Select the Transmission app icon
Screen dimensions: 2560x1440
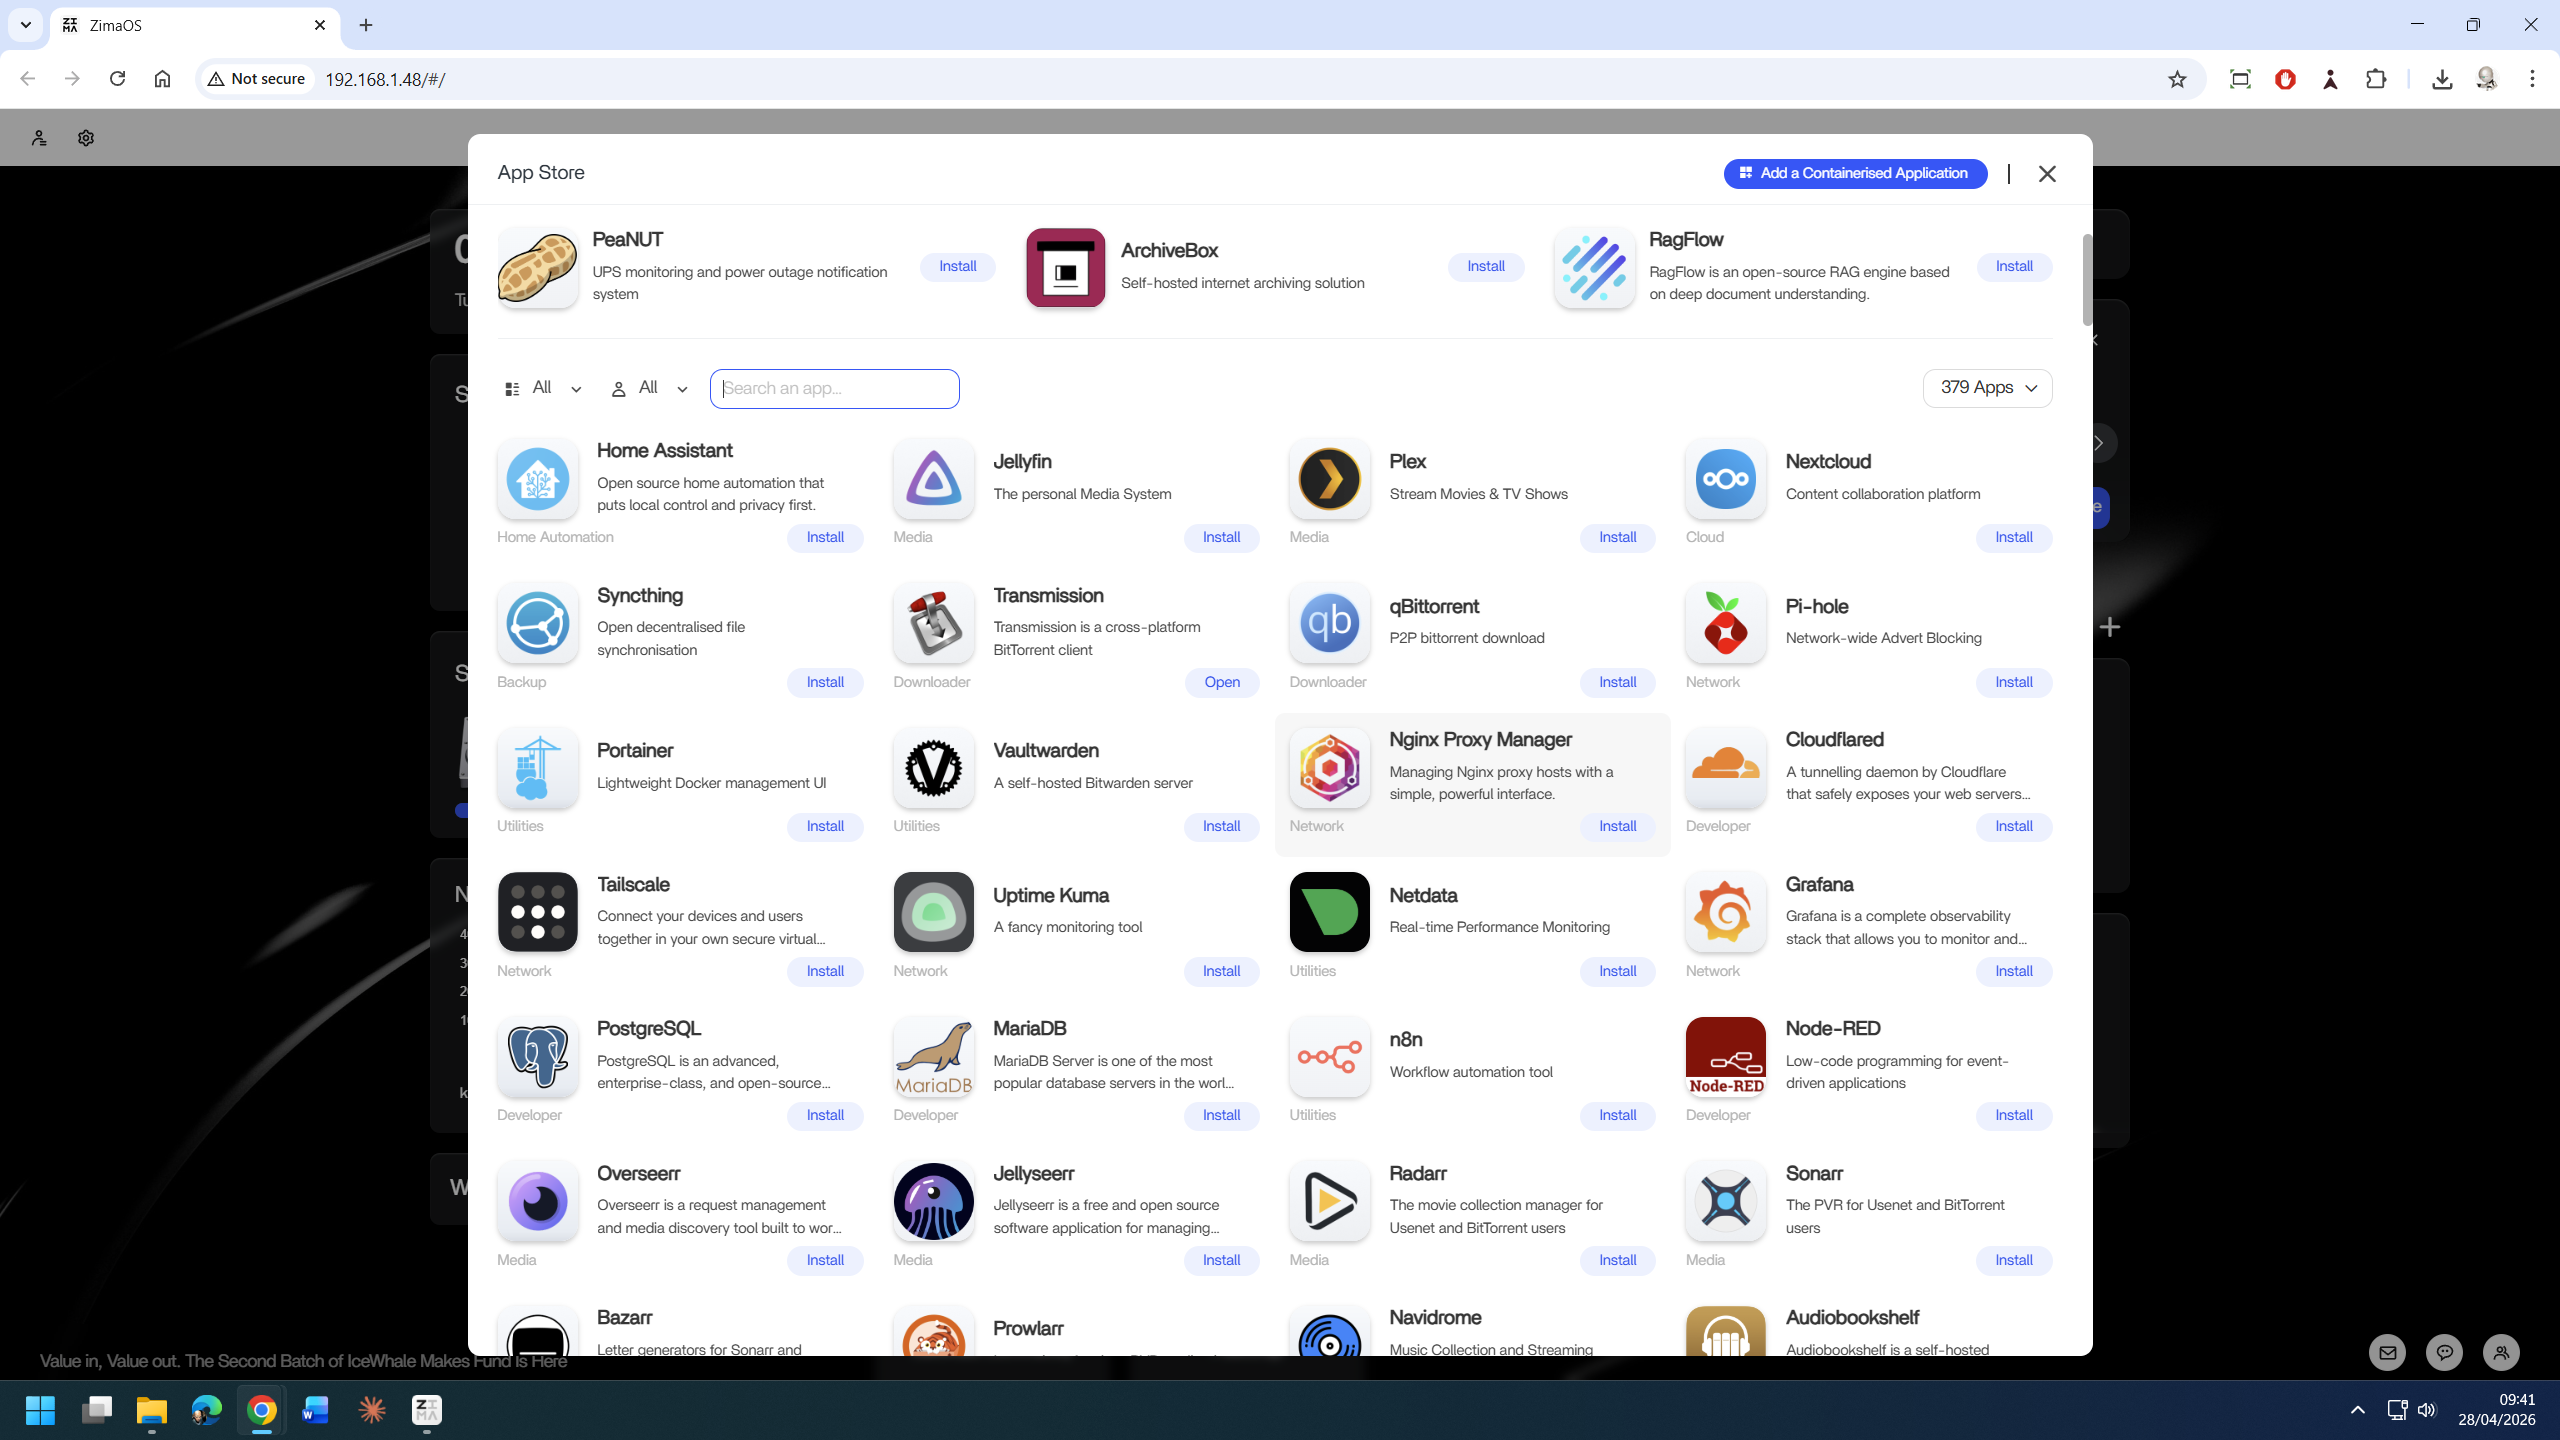pos(933,623)
